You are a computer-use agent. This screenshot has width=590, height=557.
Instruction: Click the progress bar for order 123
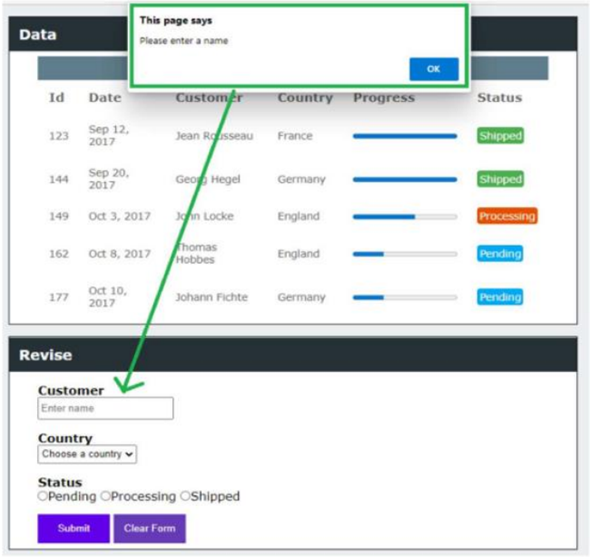(x=405, y=136)
